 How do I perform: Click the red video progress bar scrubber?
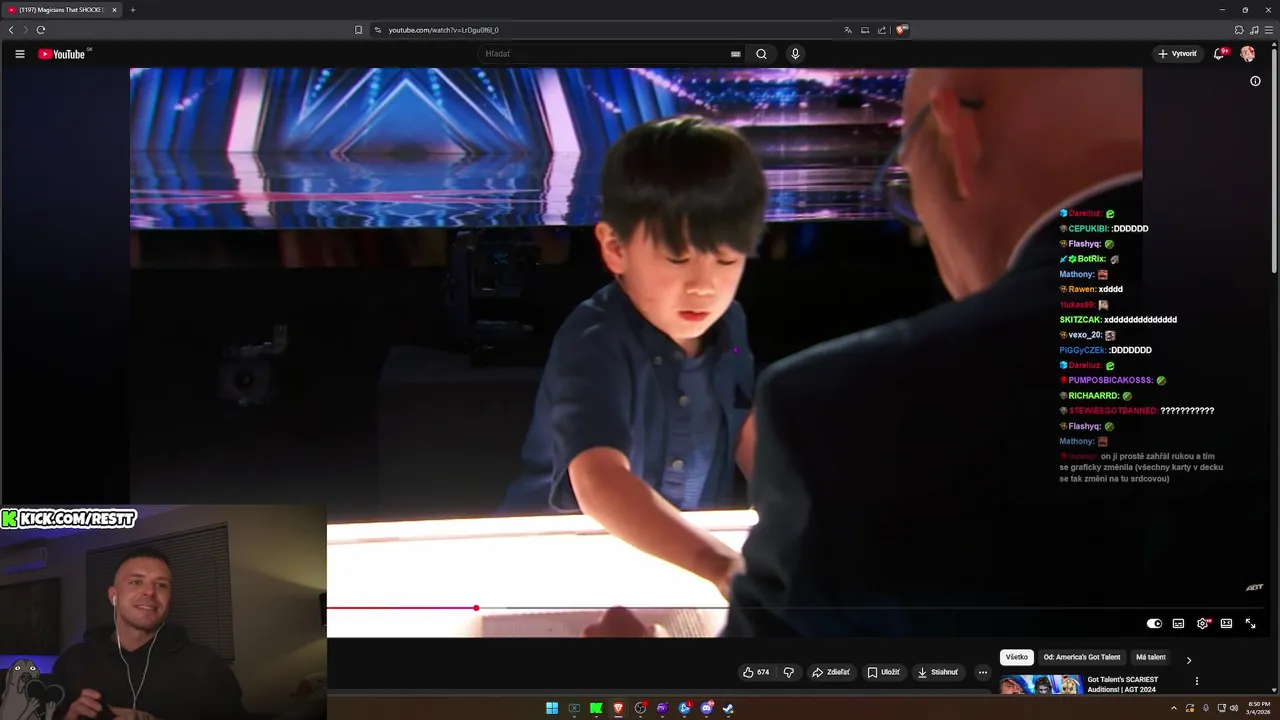click(x=476, y=608)
